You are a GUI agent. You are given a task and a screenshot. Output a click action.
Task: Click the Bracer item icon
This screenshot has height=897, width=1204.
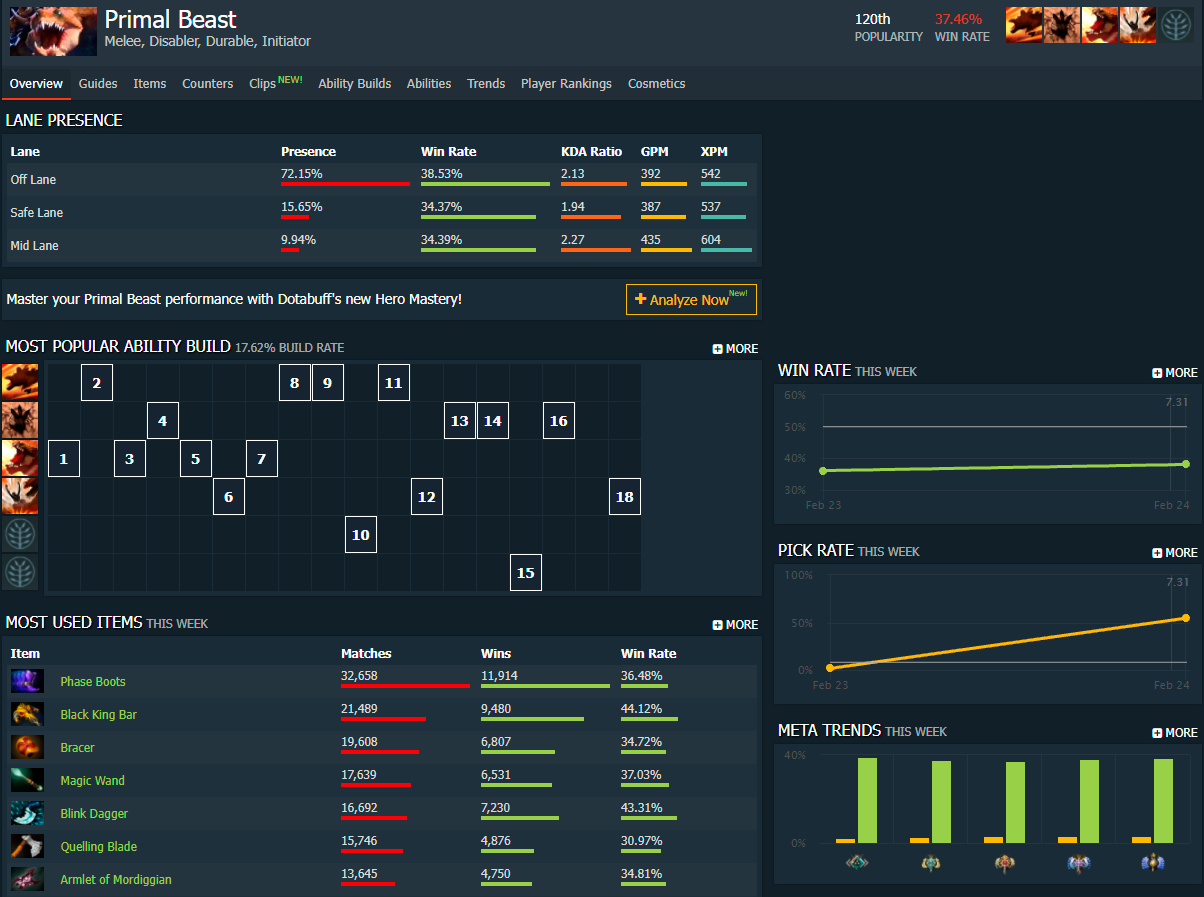[27, 748]
